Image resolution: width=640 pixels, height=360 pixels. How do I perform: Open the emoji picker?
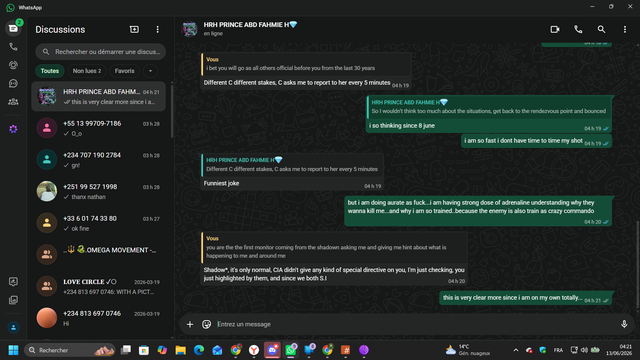(207, 324)
